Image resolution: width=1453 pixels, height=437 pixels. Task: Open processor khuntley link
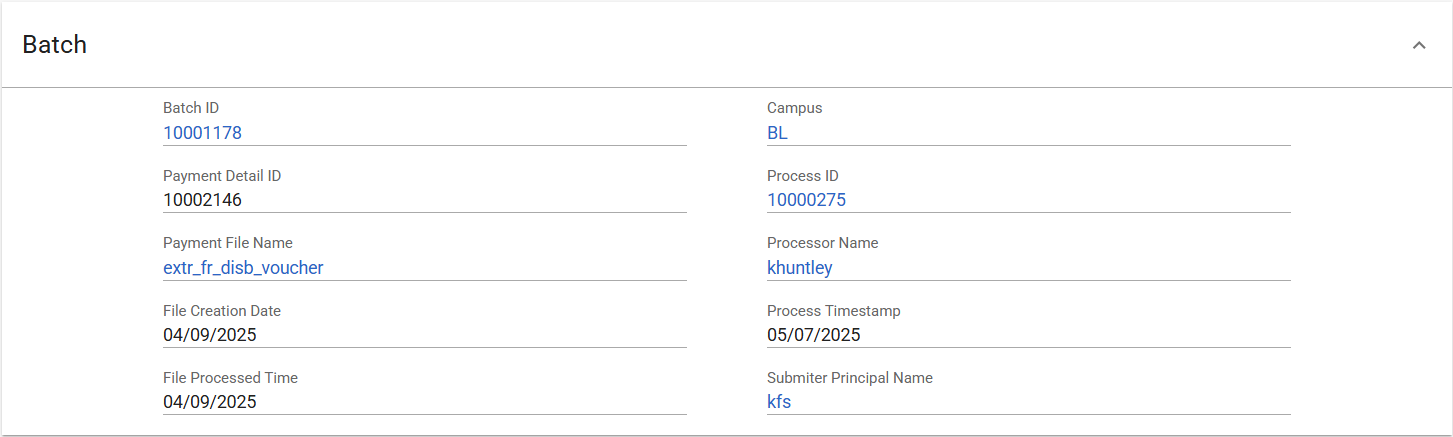coord(800,268)
